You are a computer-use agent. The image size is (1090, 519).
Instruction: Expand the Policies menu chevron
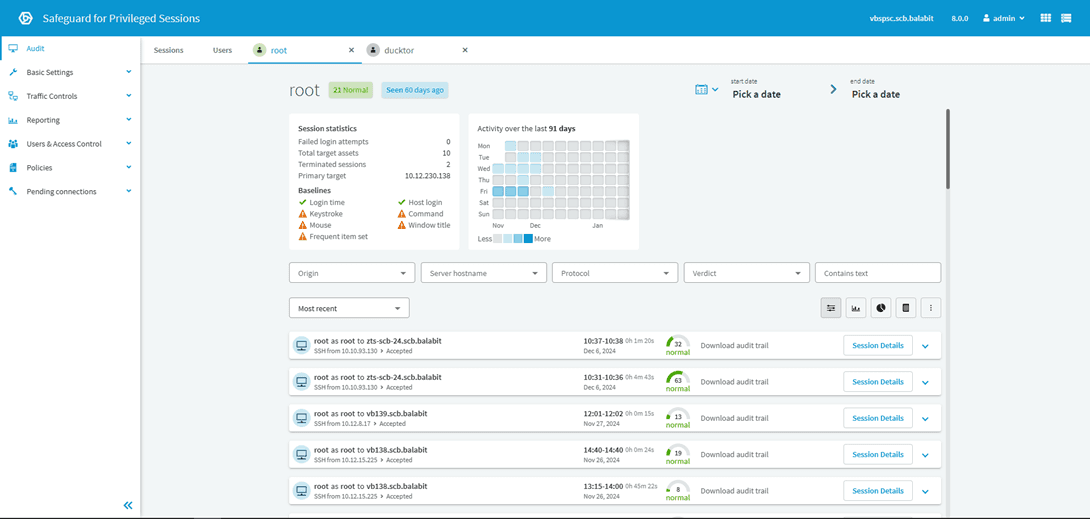pos(129,167)
